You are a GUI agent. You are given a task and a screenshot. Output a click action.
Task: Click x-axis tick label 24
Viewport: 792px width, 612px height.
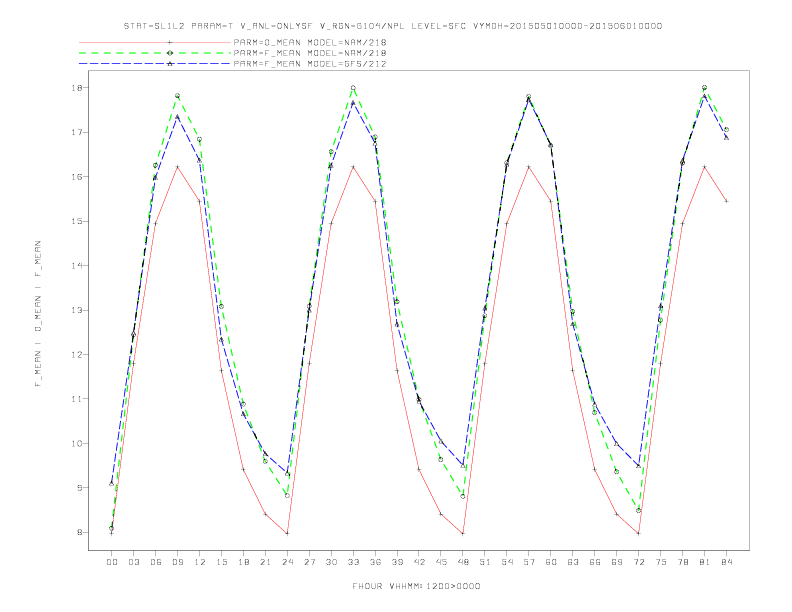[x=287, y=562]
